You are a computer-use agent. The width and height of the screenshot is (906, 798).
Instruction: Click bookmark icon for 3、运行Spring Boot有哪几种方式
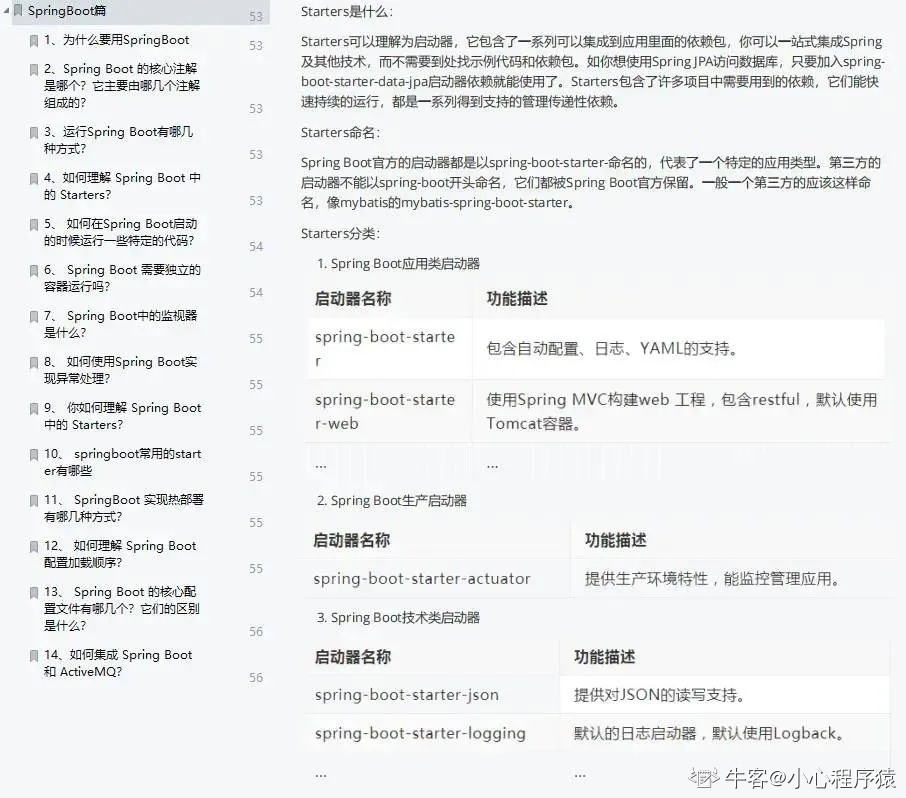click(34, 132)
